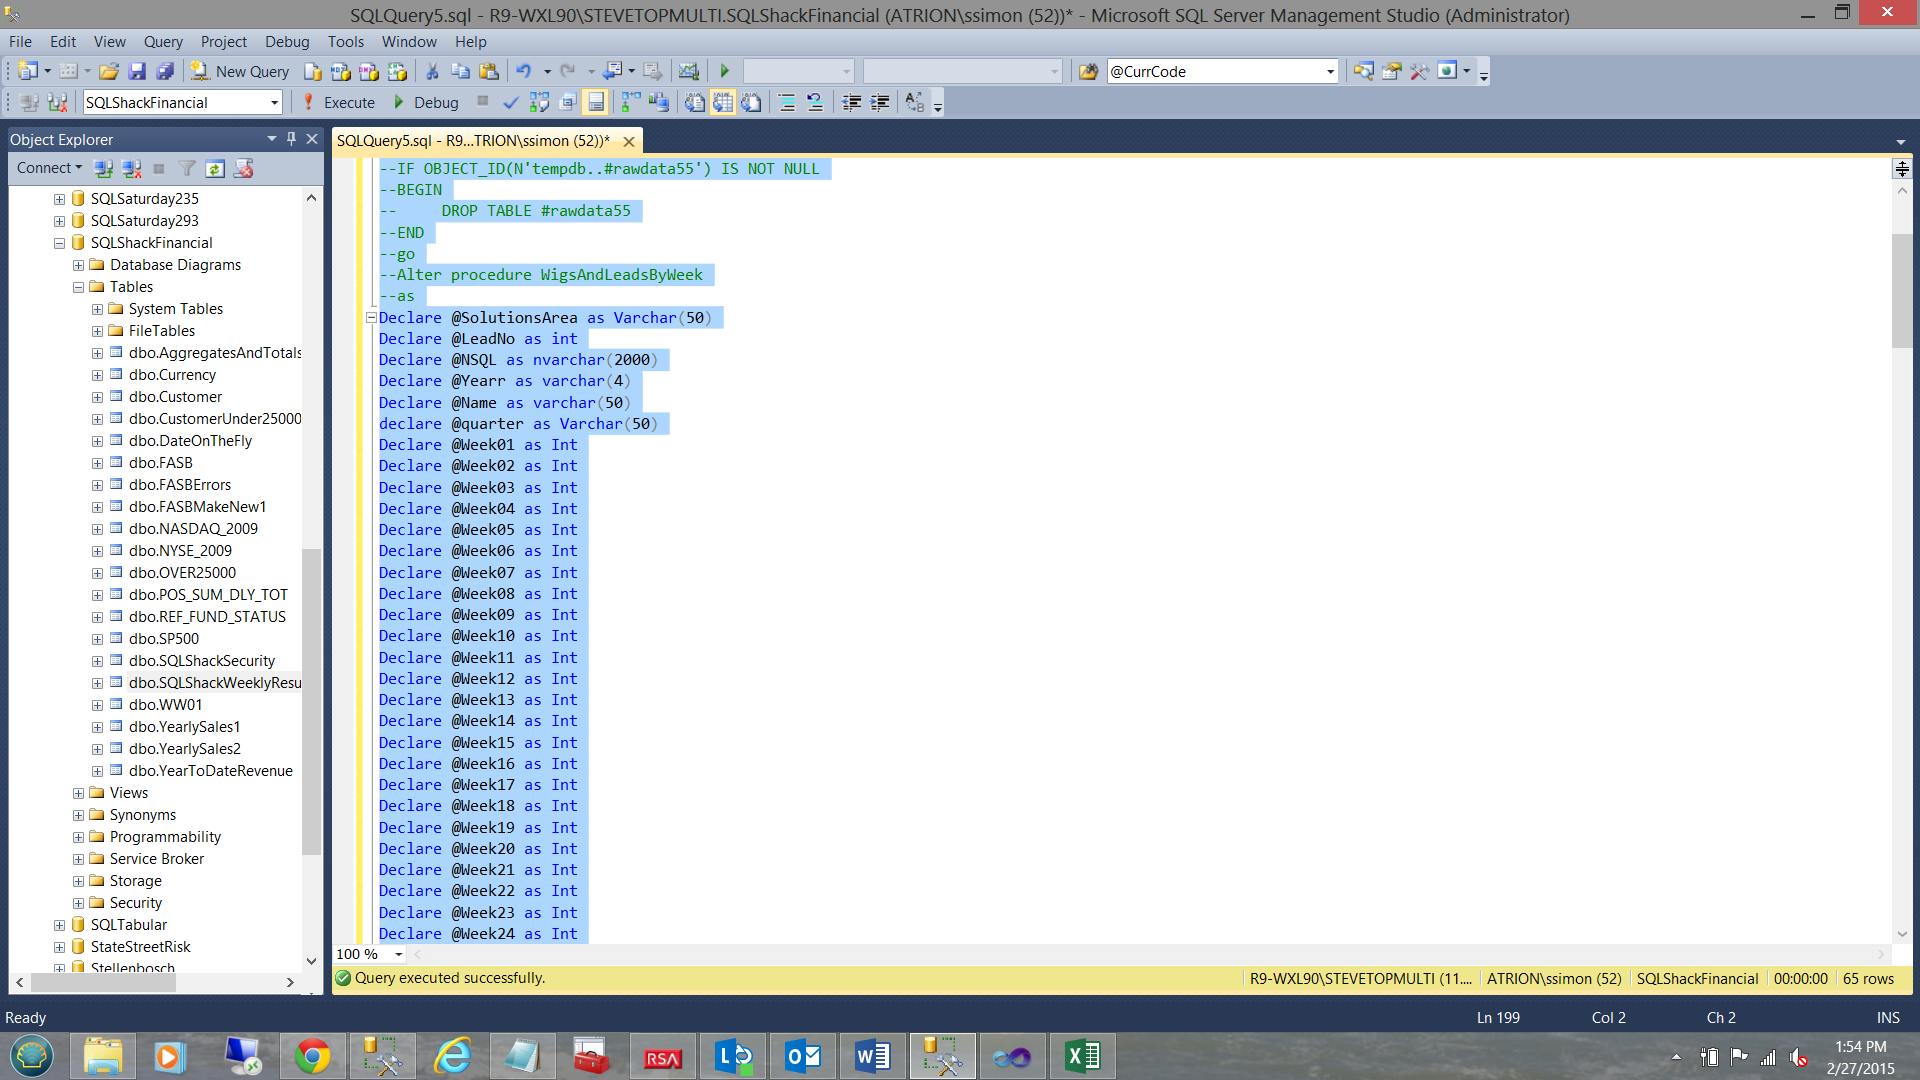Image resolution: width=1920 pixels, height=1080 pixels.
Task: Click the Open File folder icon
Action: pyautogui.click(x=109, y=71)
